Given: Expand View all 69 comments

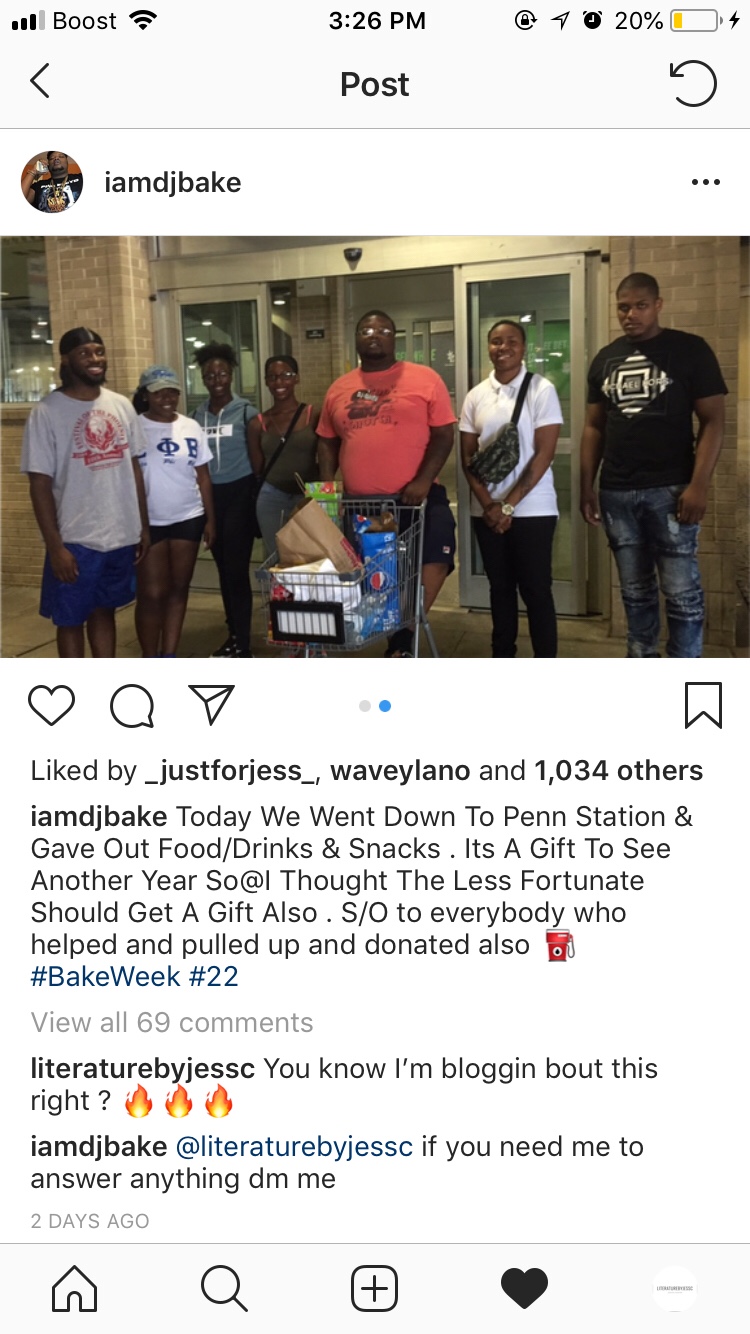Looking at the screenshot, I should click(172, 1022).
